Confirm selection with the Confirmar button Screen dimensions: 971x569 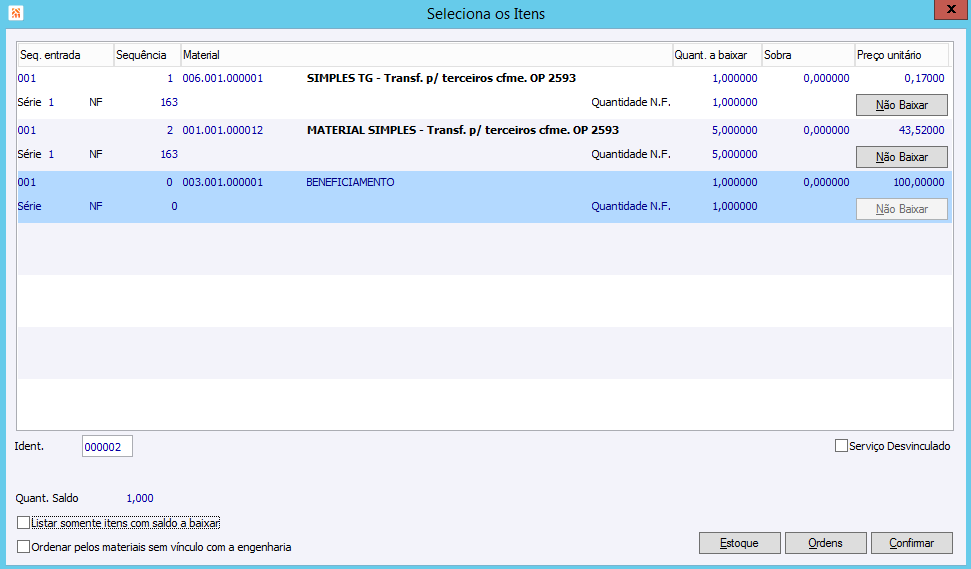(912, 543)
